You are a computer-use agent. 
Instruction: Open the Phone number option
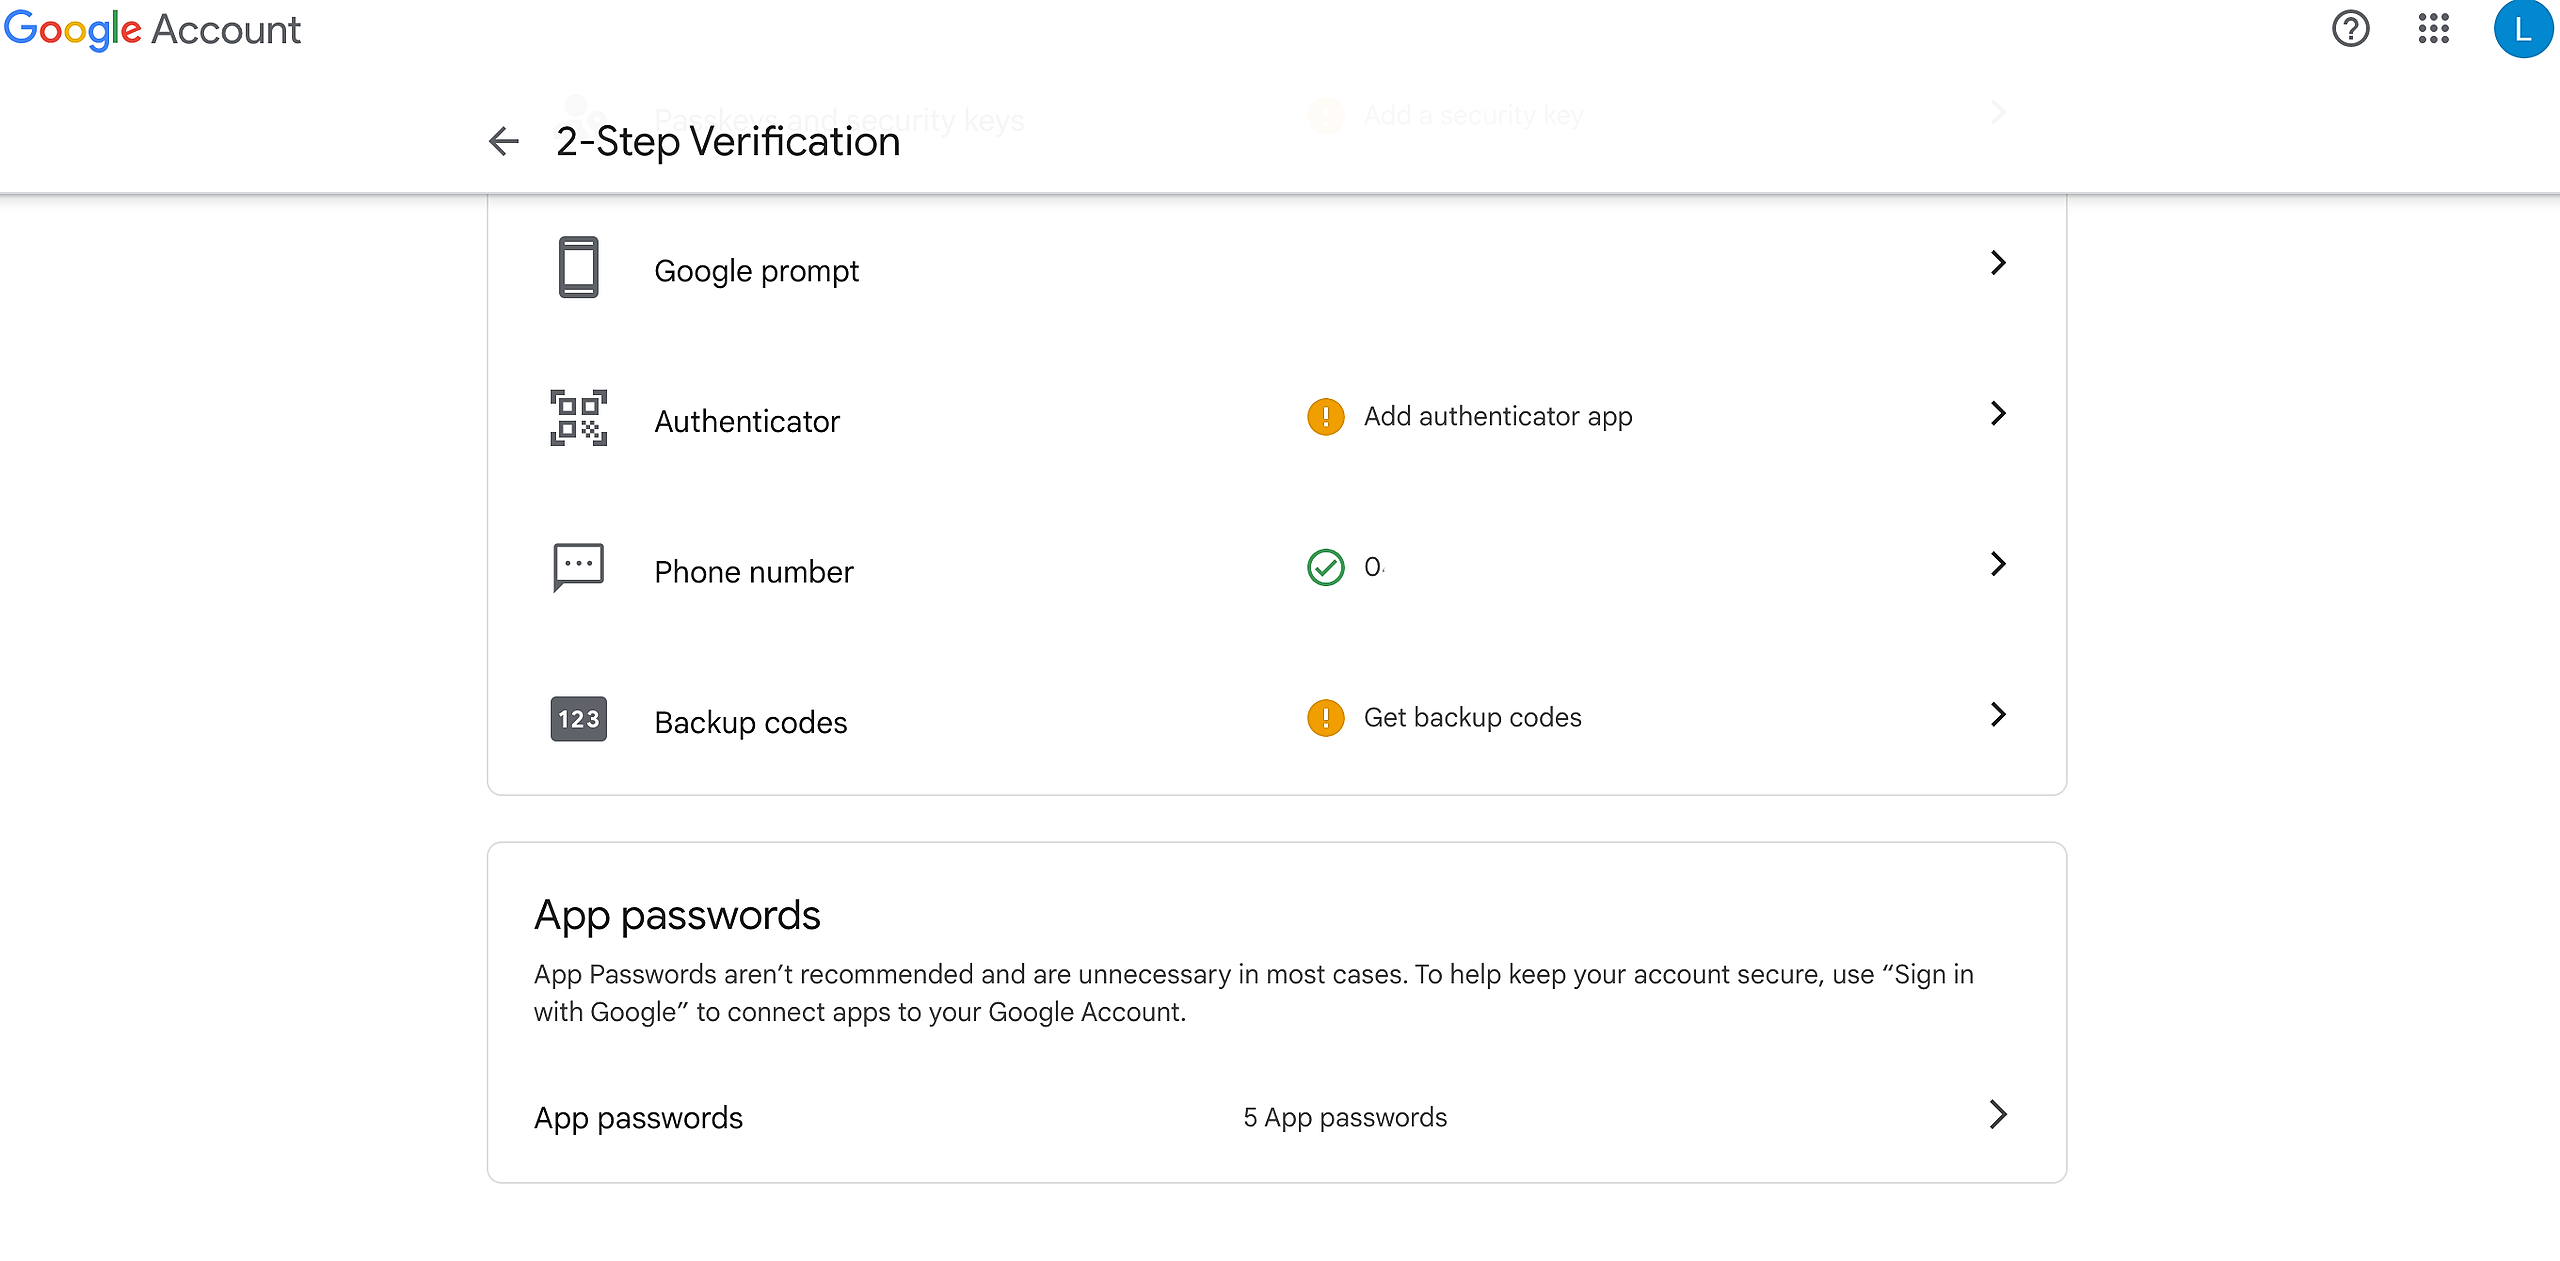click(1277, 568)
